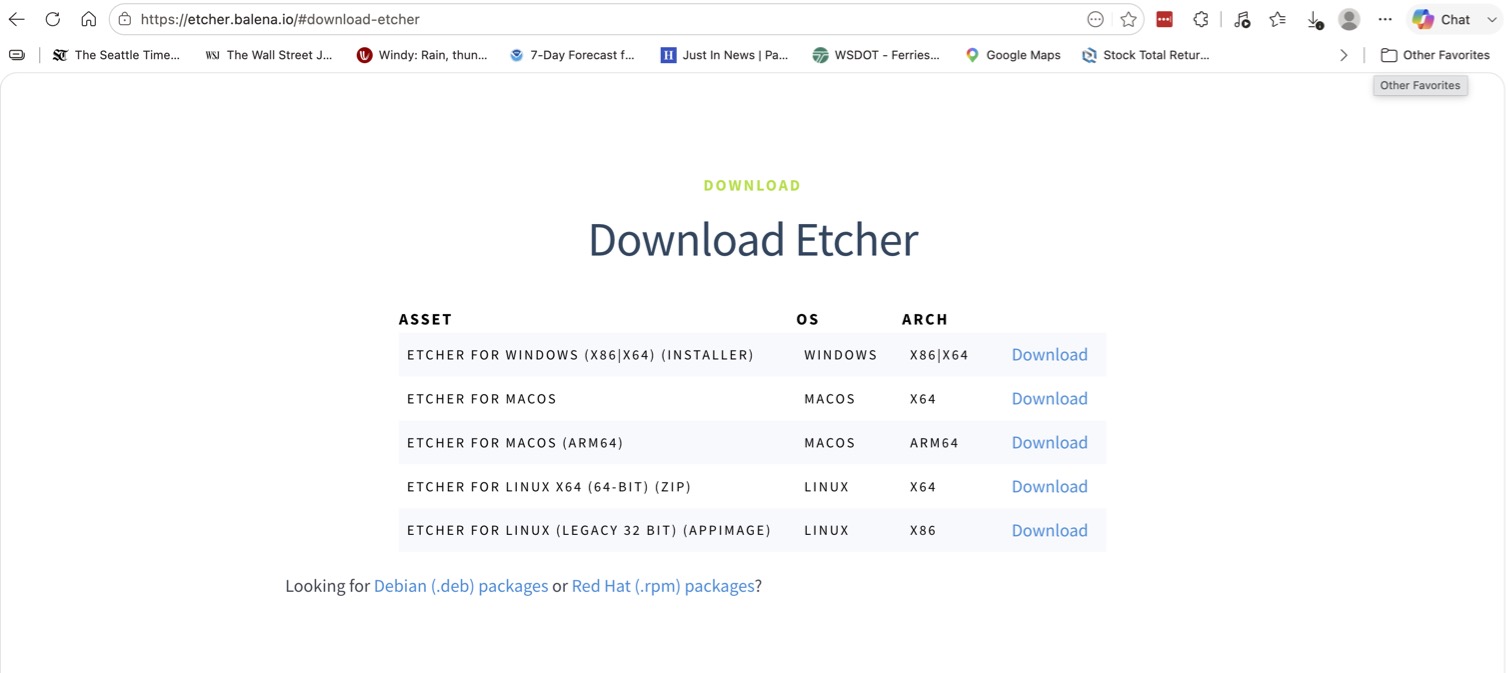Click the OS column header
The image size is (1508, 673).
pyautogui.click(x=807, y=319)
